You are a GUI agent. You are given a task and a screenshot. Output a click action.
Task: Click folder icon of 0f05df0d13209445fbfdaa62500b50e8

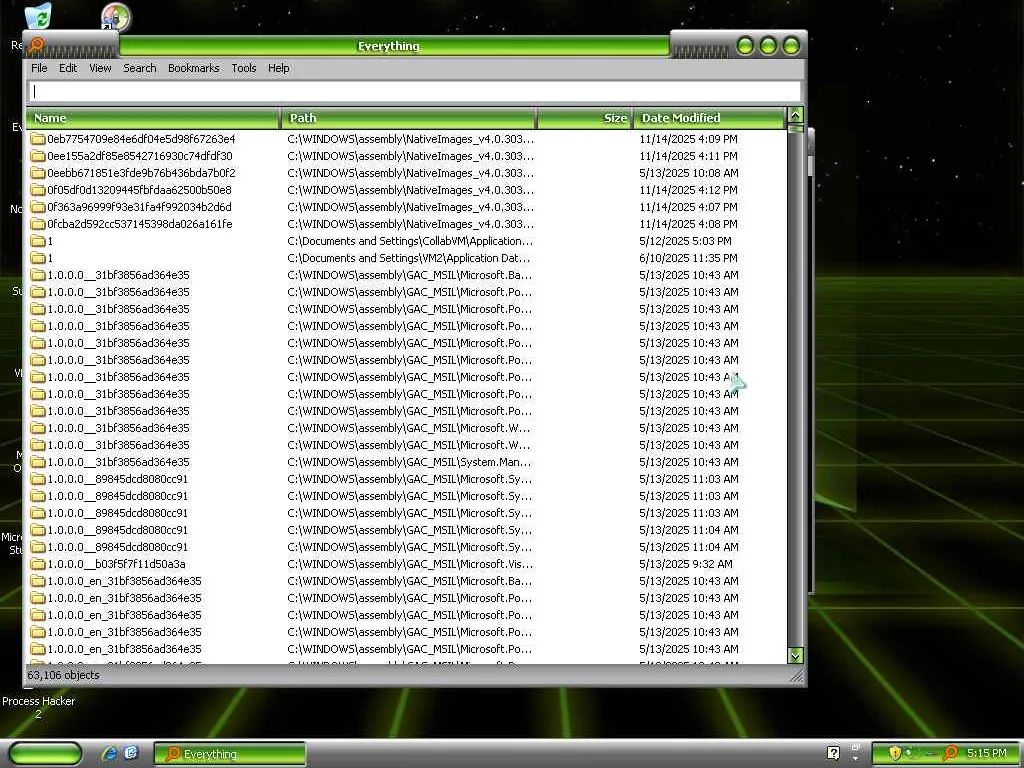[x=38, y=190]
